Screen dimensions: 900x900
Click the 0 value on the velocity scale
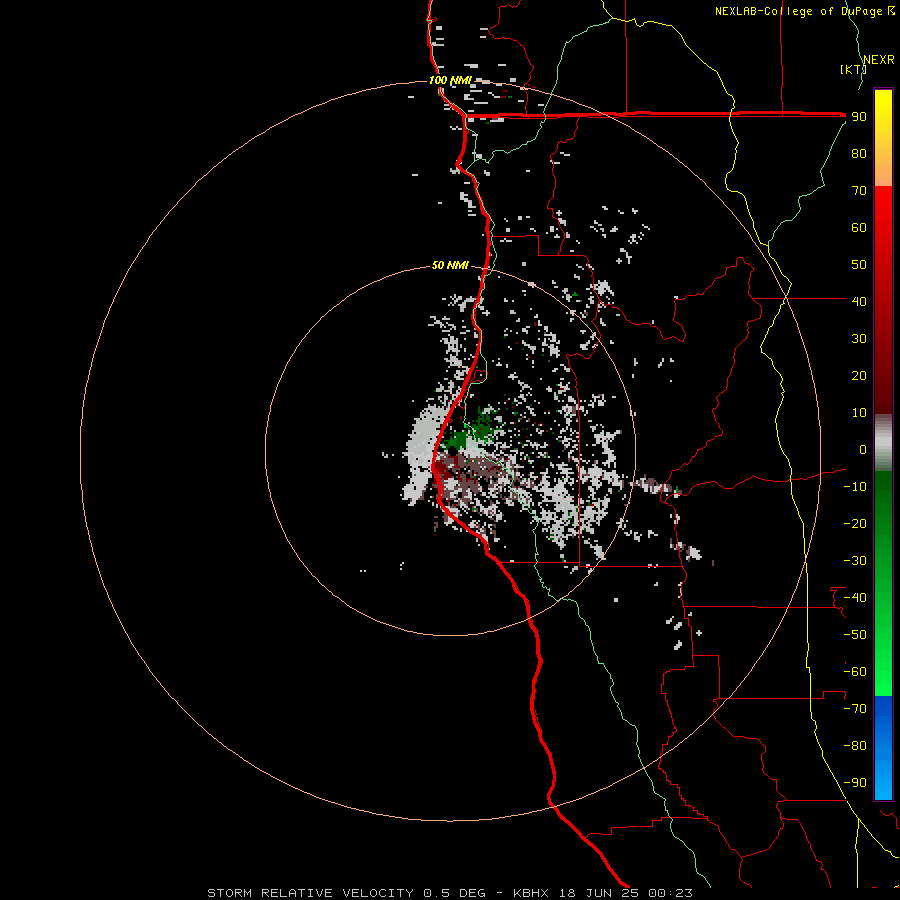(x=863, y=449)
